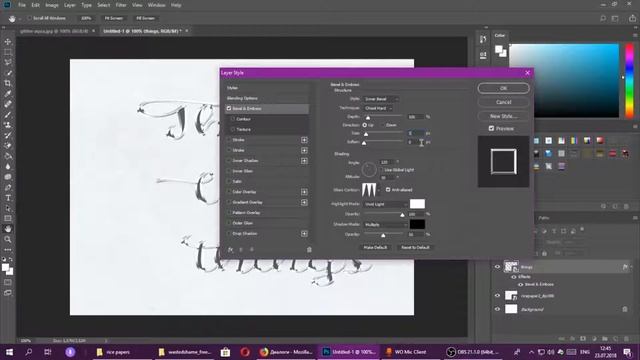Open the Technique Chisel Hard dropdown
Screen dimensions: 640x360
point(378,108)
